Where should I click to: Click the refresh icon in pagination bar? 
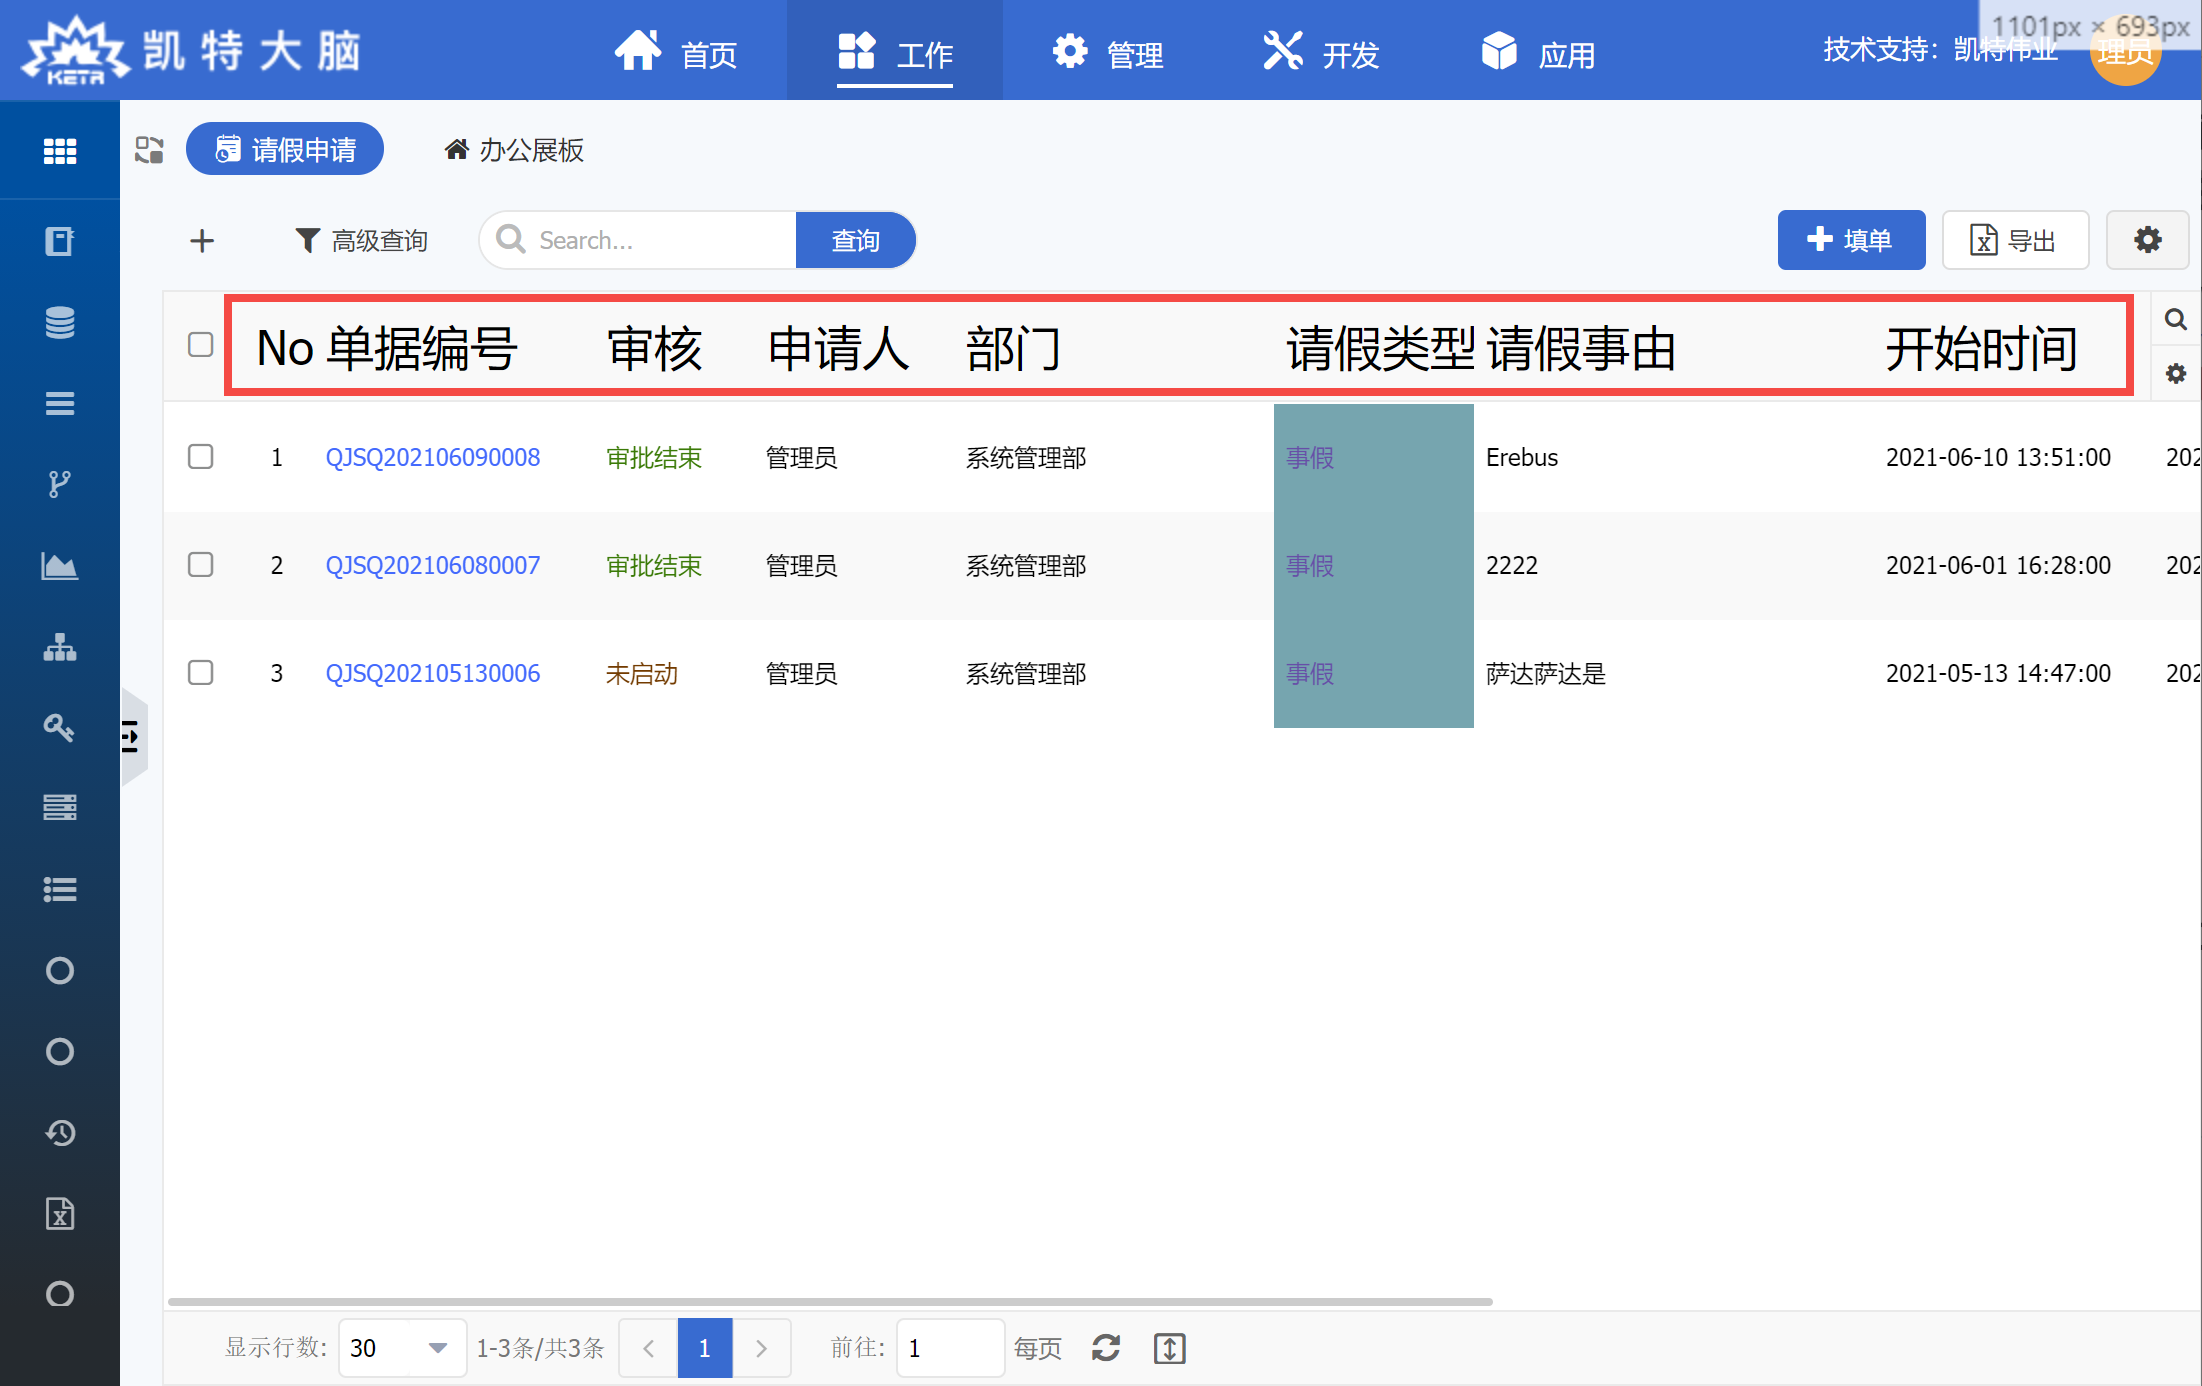[x=1105, y=1348]
